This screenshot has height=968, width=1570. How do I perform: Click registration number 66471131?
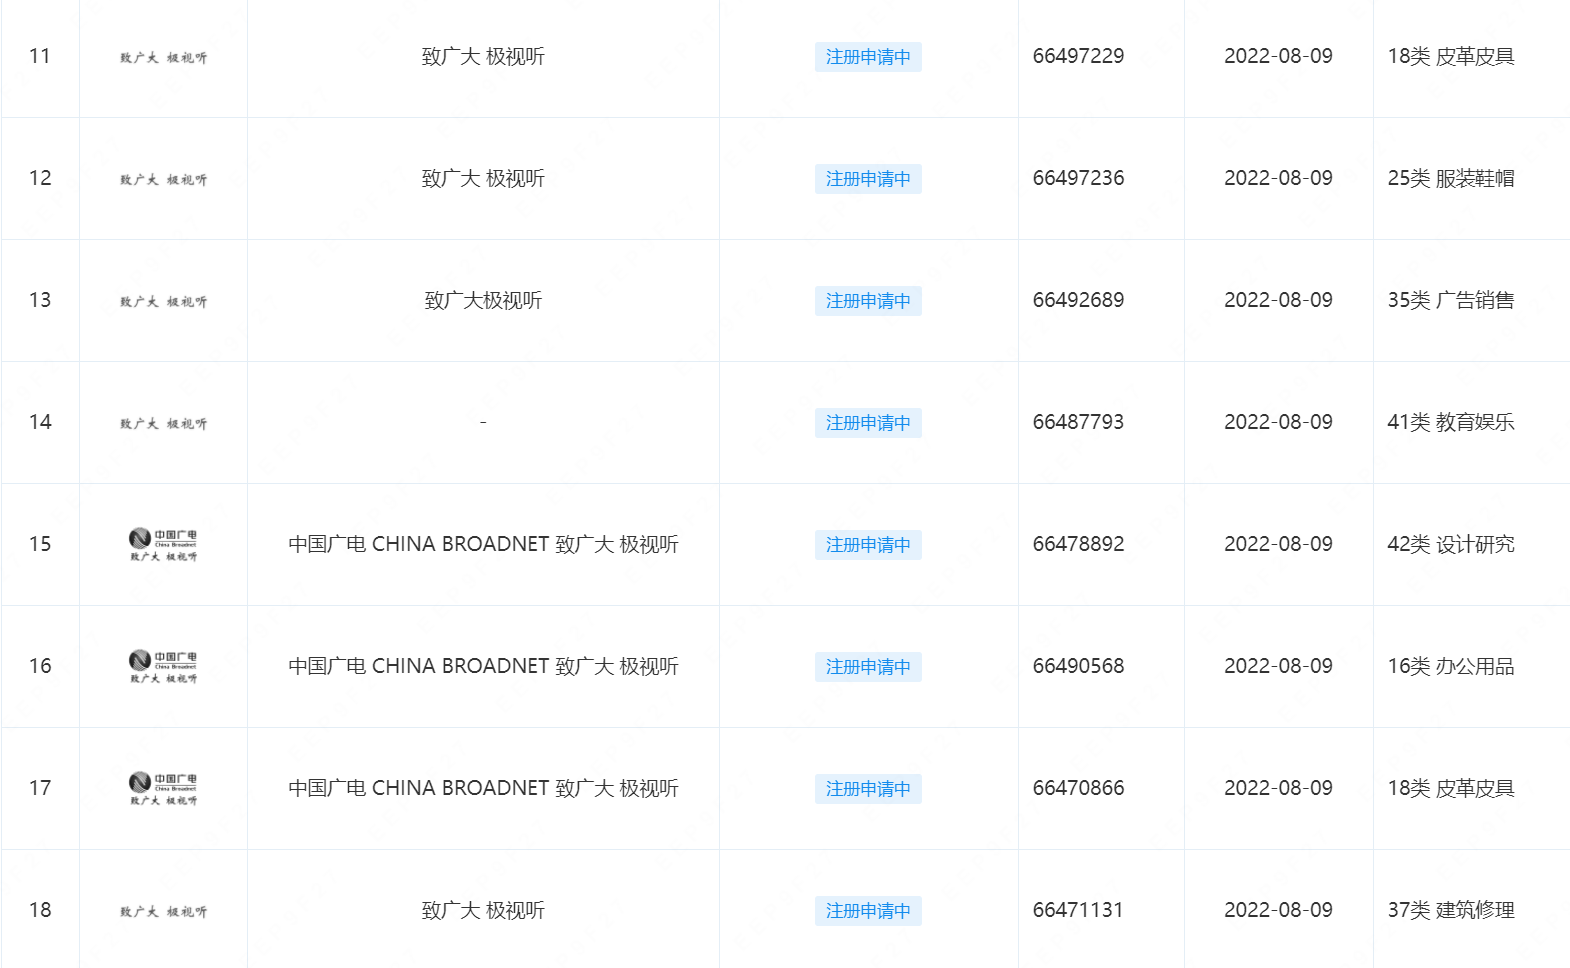(x=1078, y=910)
